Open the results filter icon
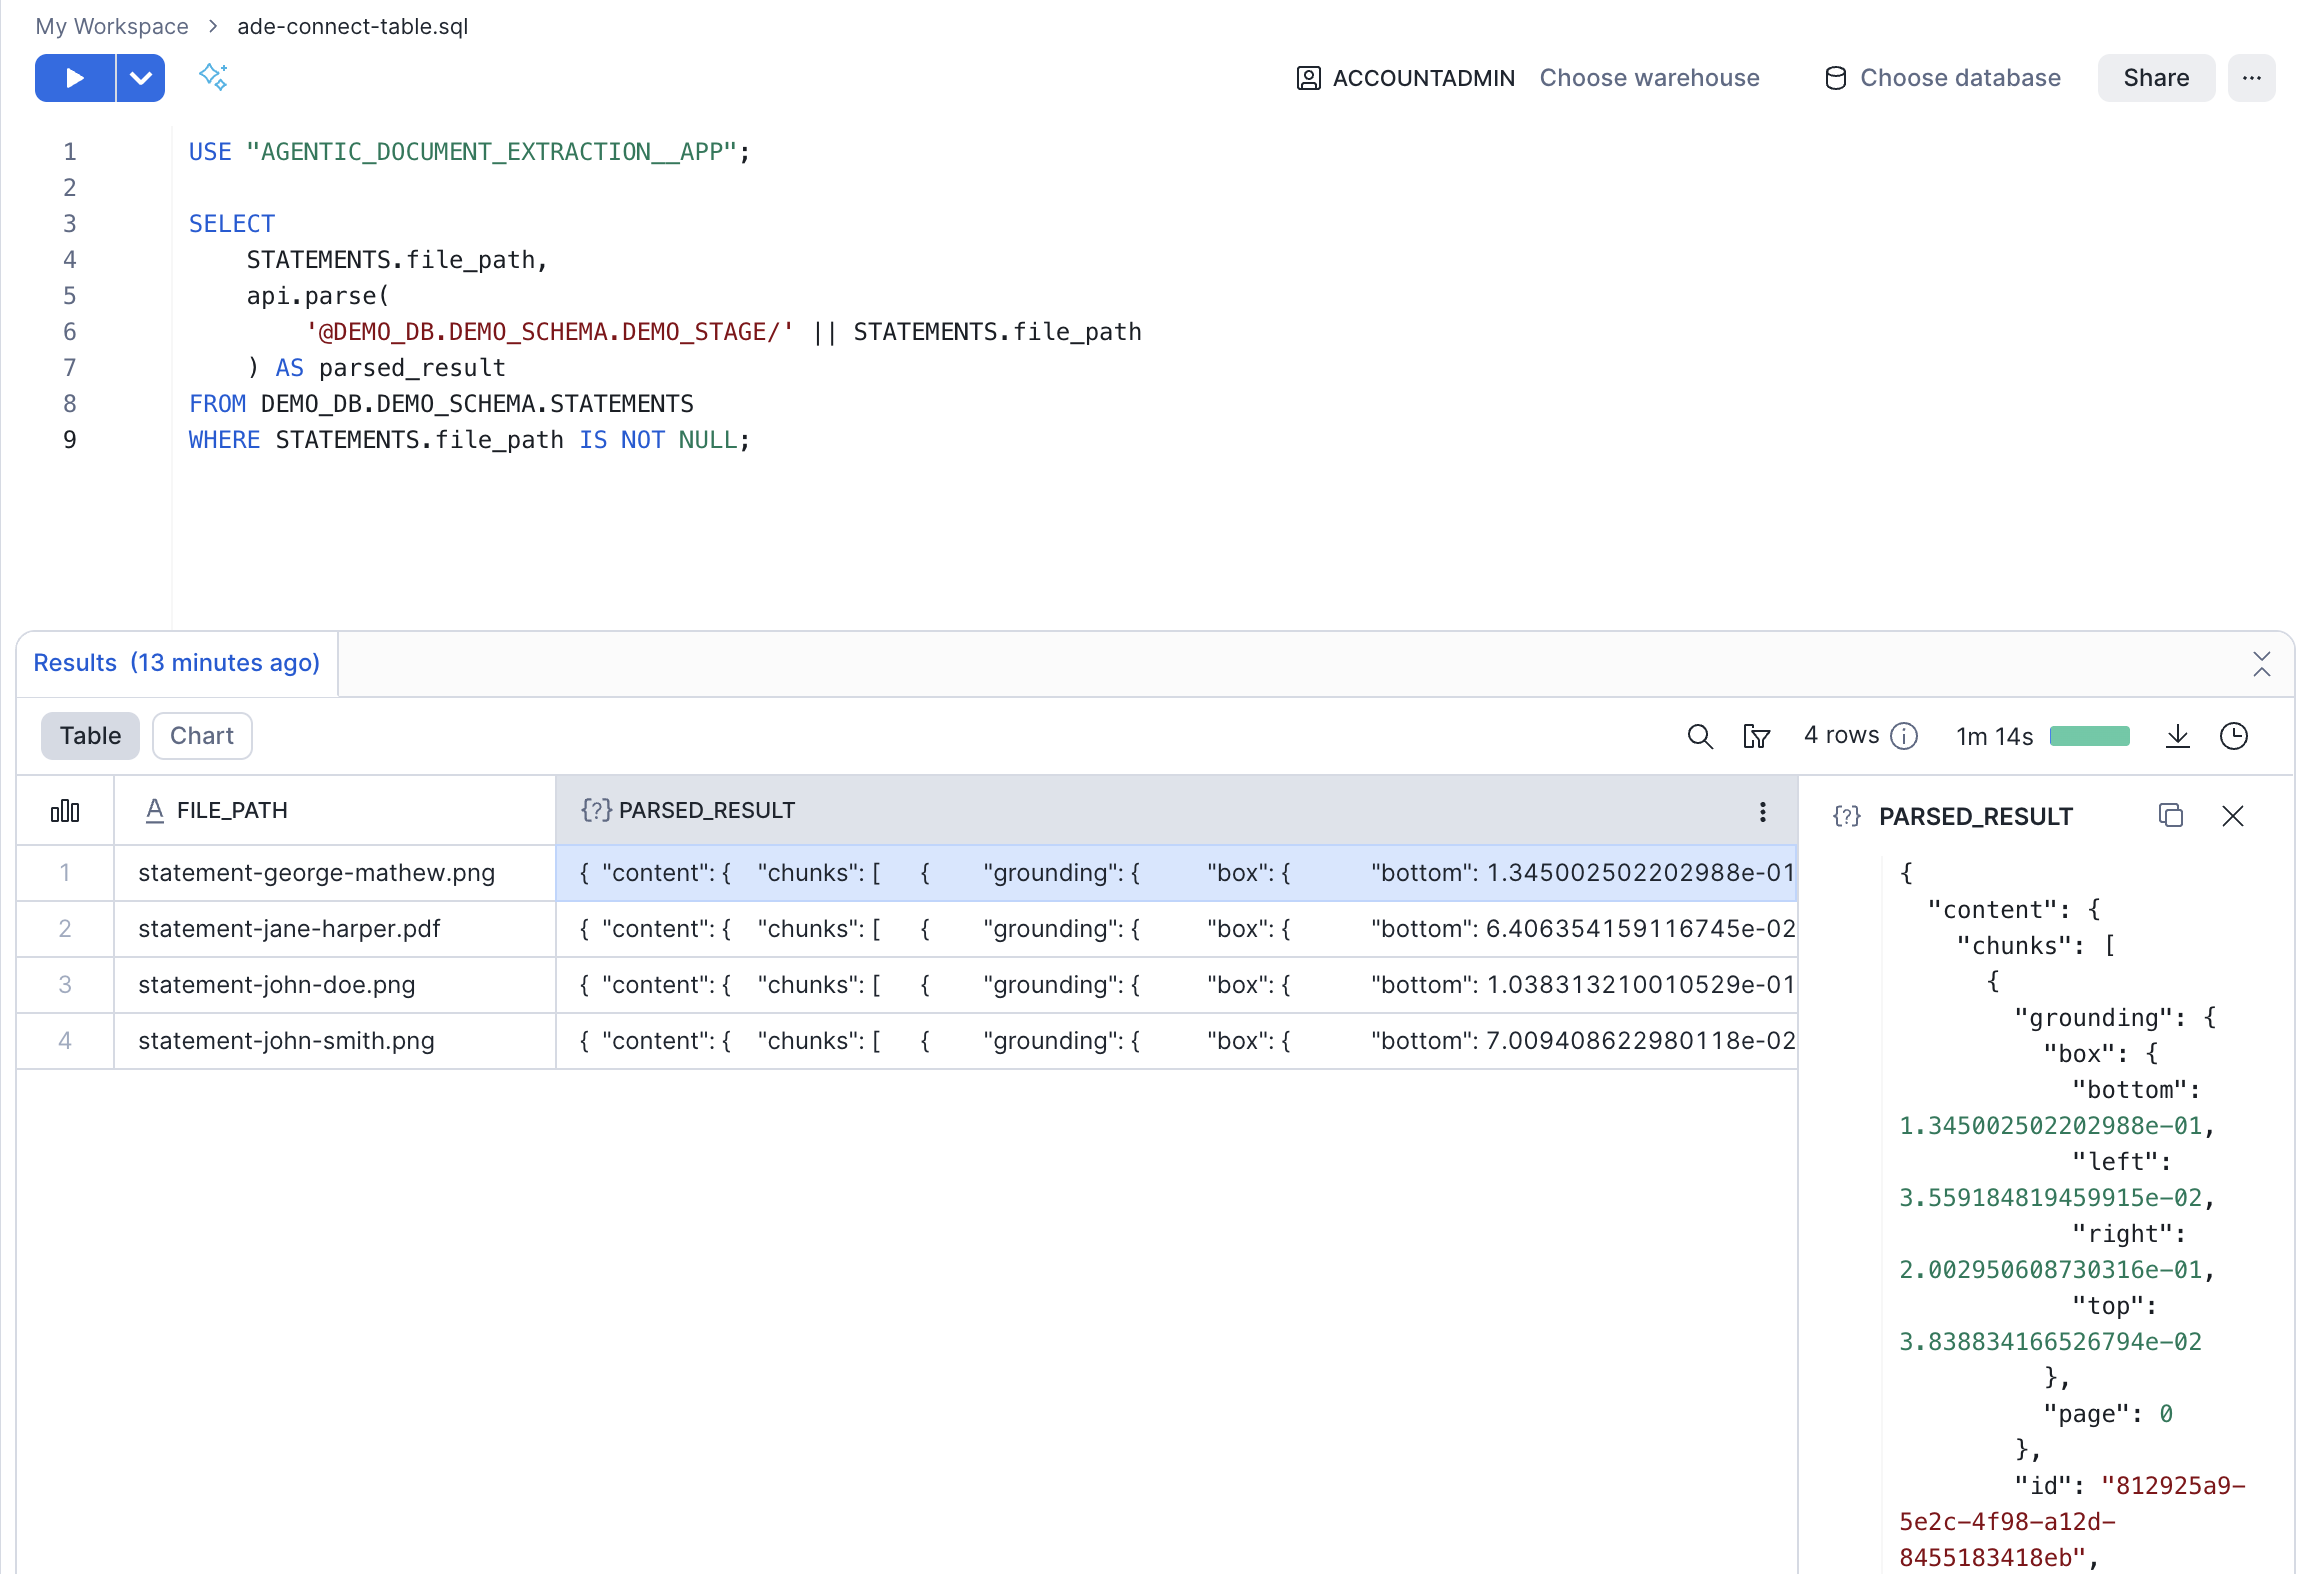 click(1756, 736)
